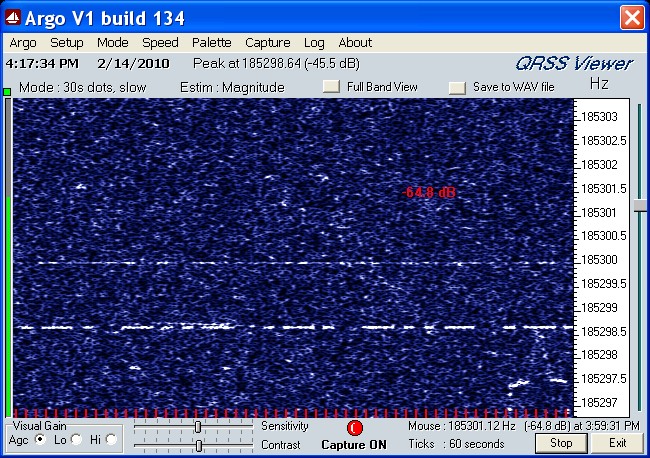Enable the Full Band View checkbox
The width and height of the screenshot is (650, 458).
[332, 86]
